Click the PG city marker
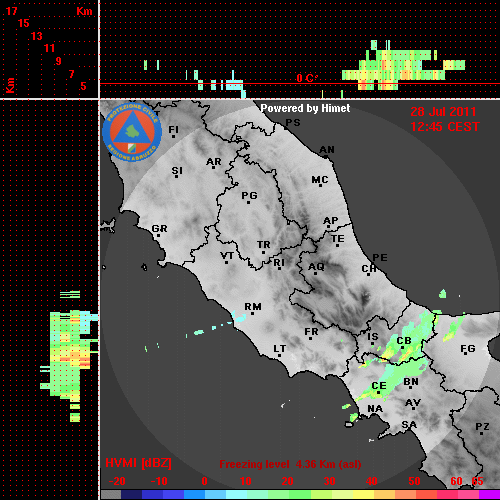Screen dimensions: 500x500 248,202
